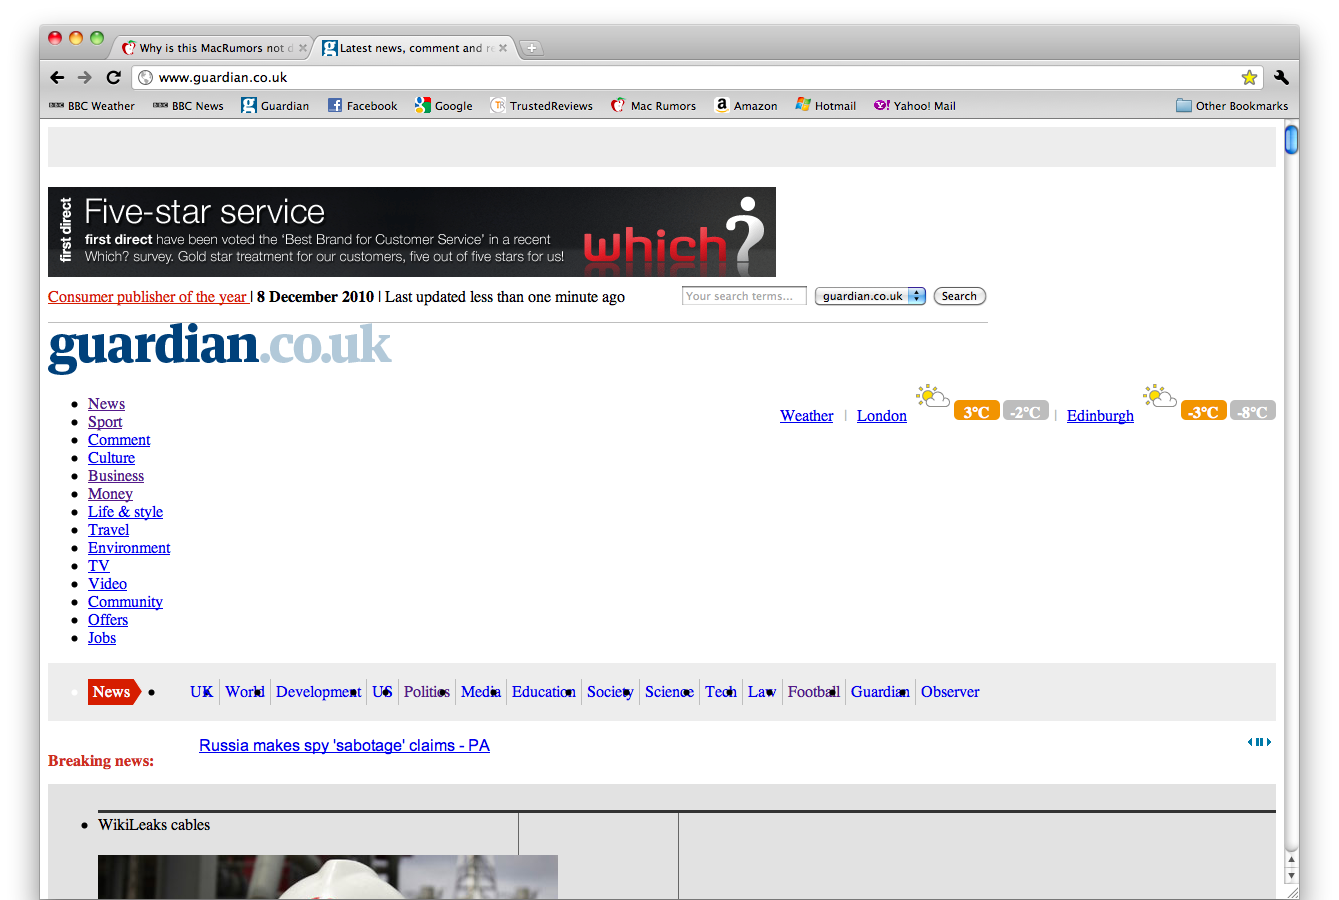Open the Culture section link
The width and height of the screenshot is (1339, 900).
pyautogui.click(x=111, y=458)
